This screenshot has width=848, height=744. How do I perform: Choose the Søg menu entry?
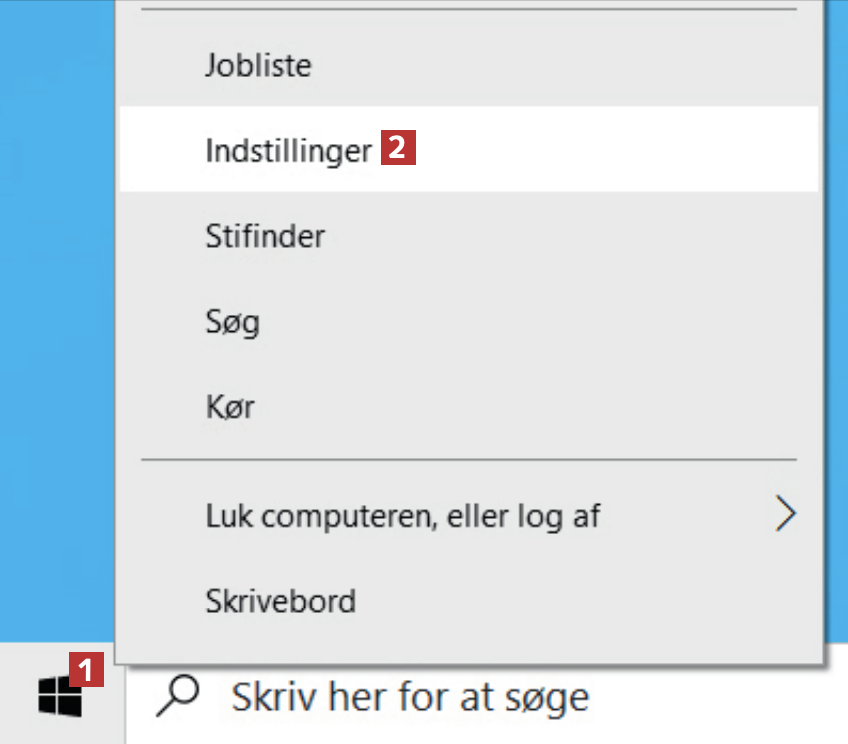tap(232, 323)
